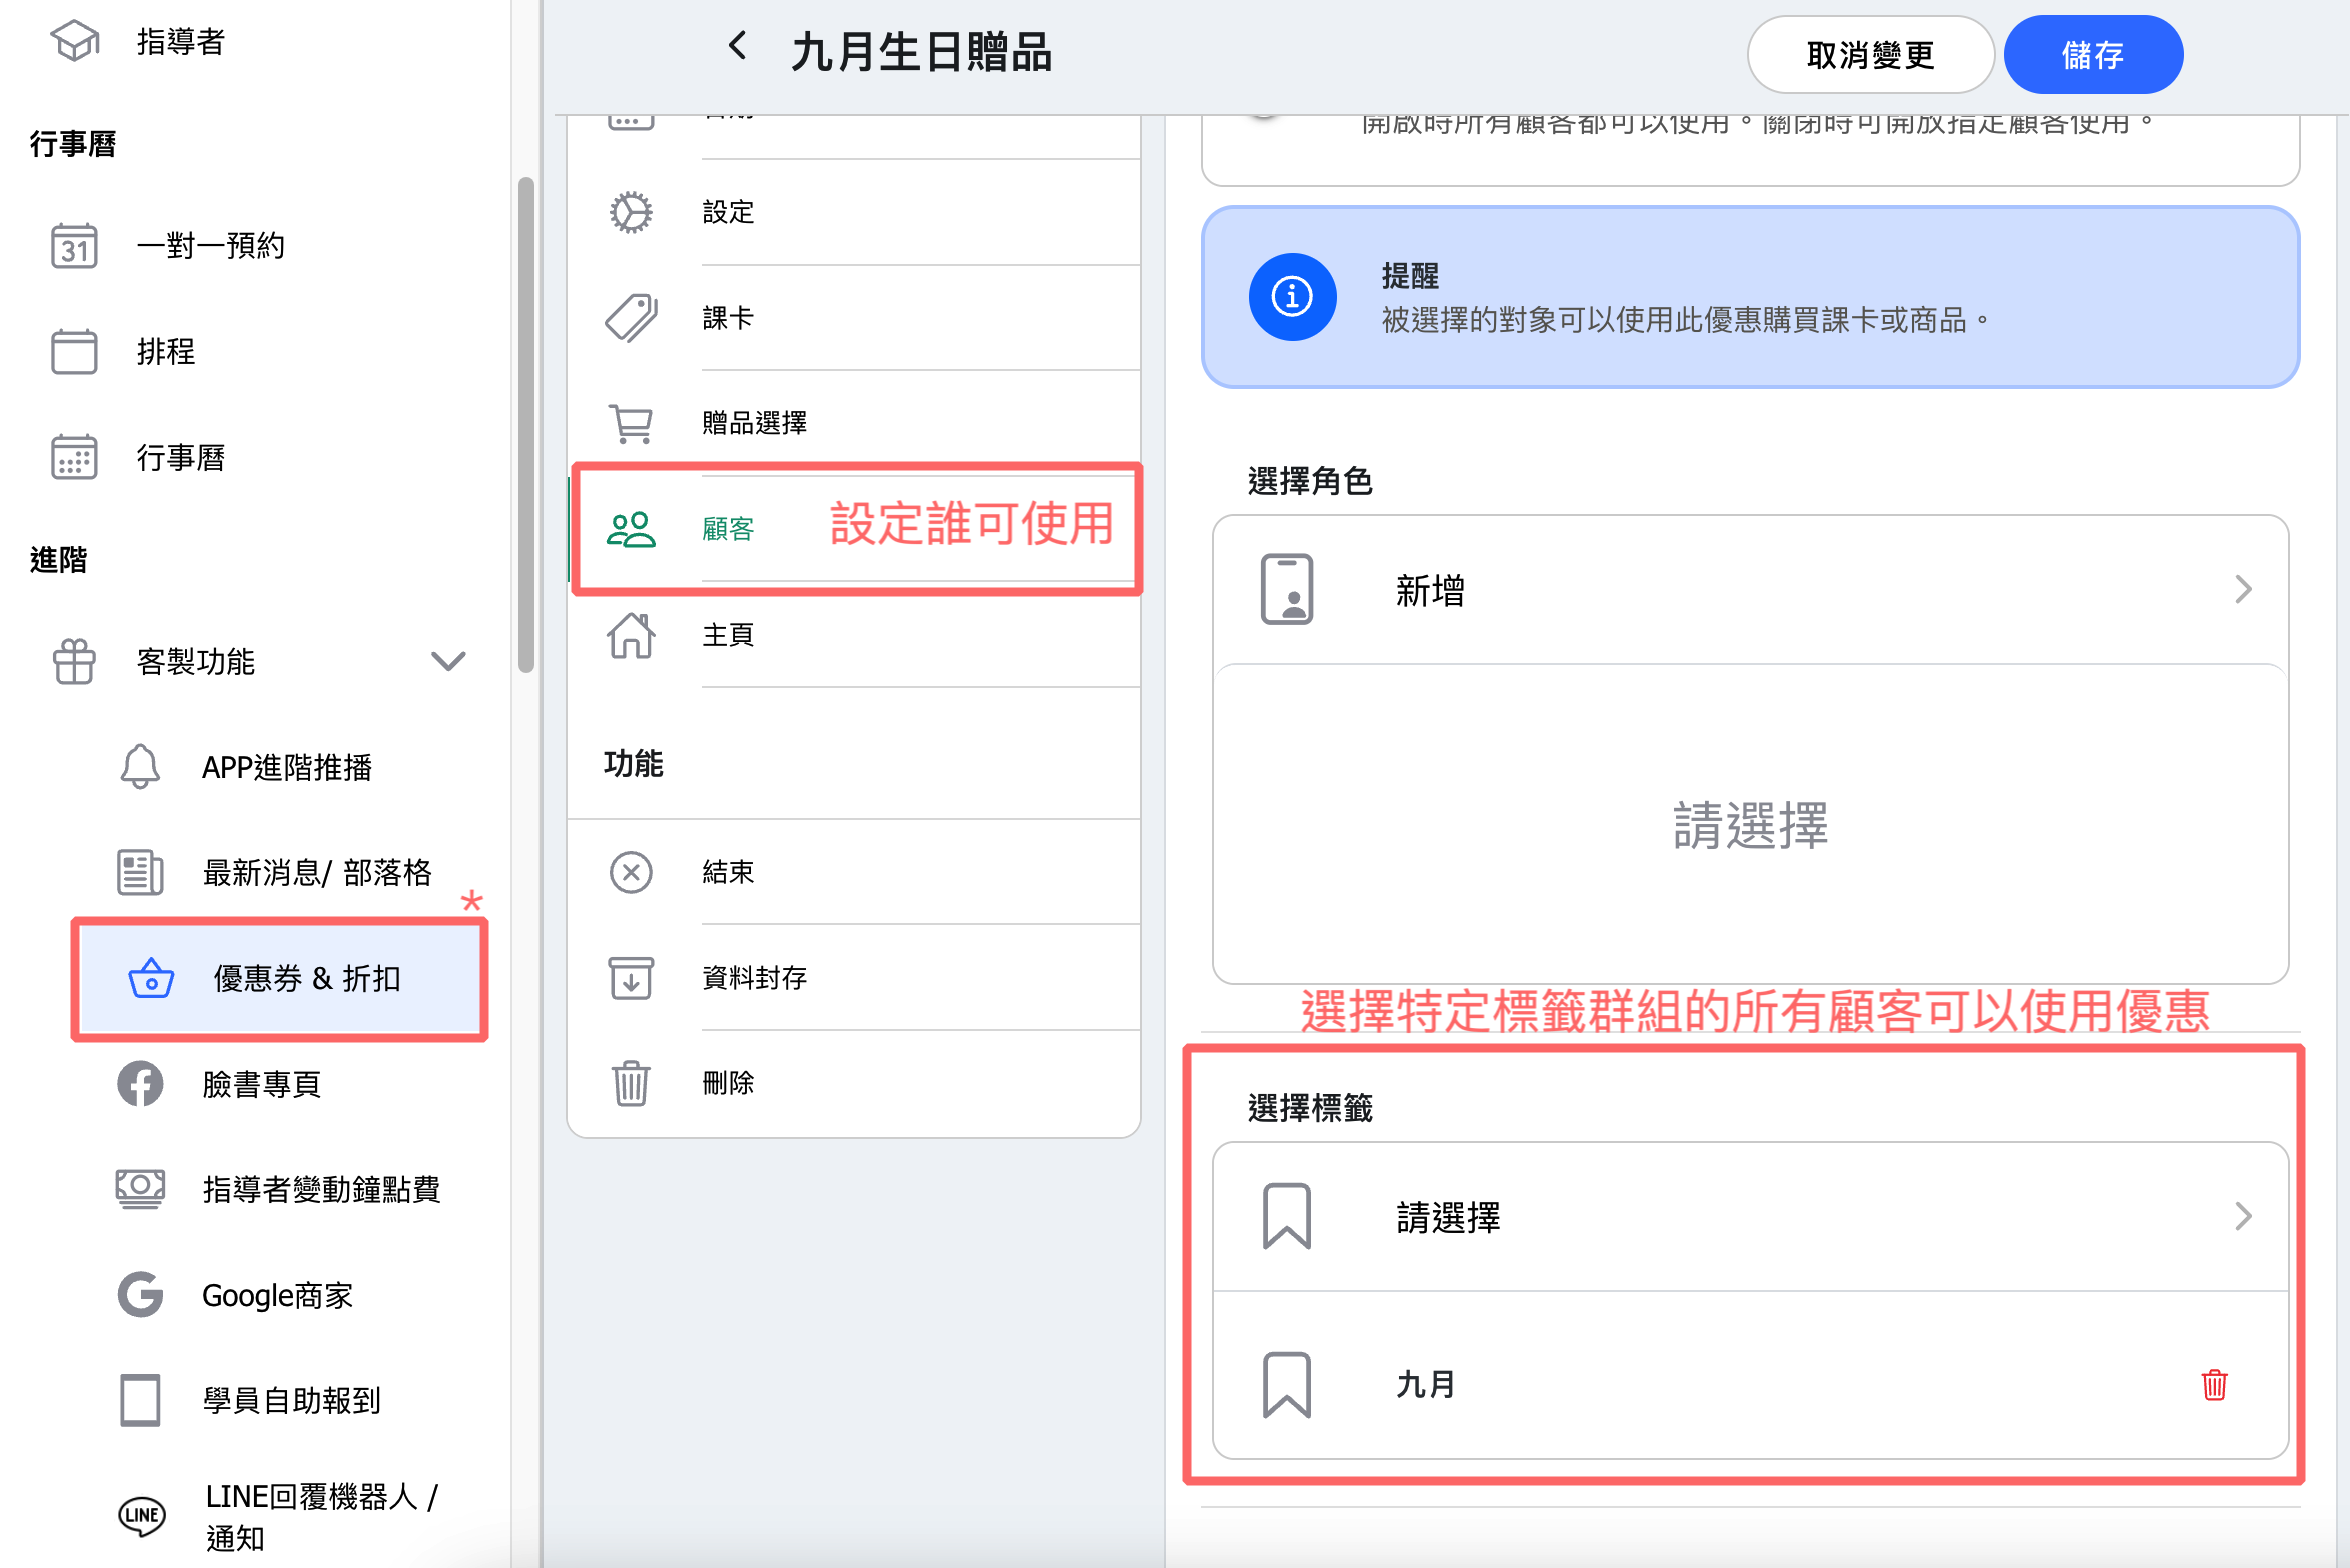
Task: Click 資料封存 archive function
Action: click(x=753, y=978)
